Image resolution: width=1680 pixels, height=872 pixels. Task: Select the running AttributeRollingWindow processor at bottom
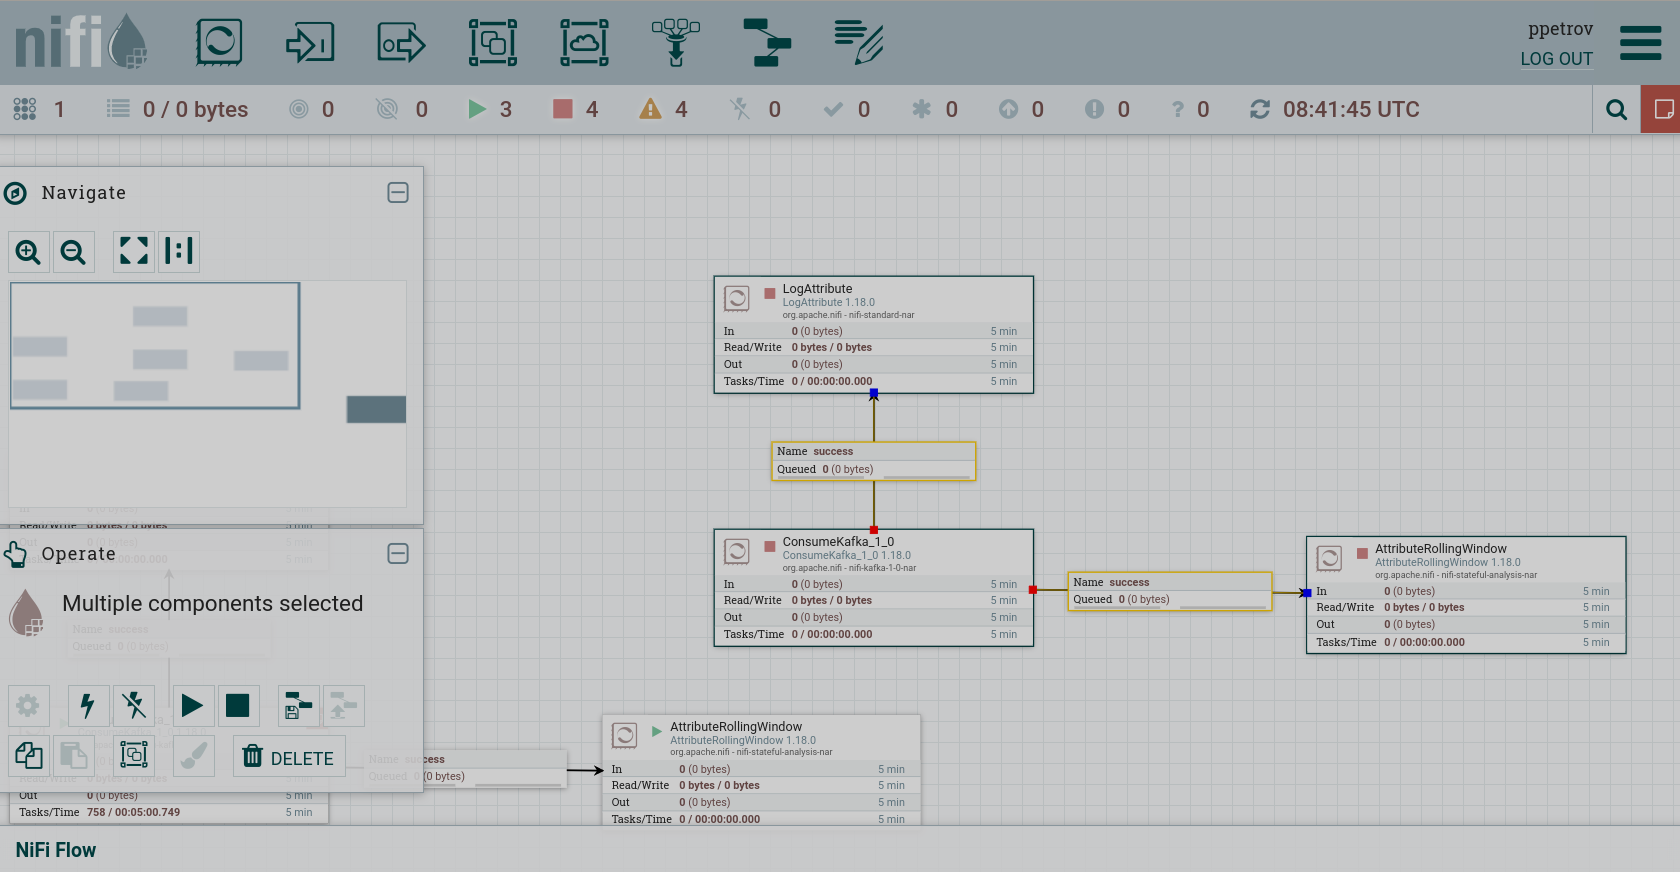(x=761, y=770)
